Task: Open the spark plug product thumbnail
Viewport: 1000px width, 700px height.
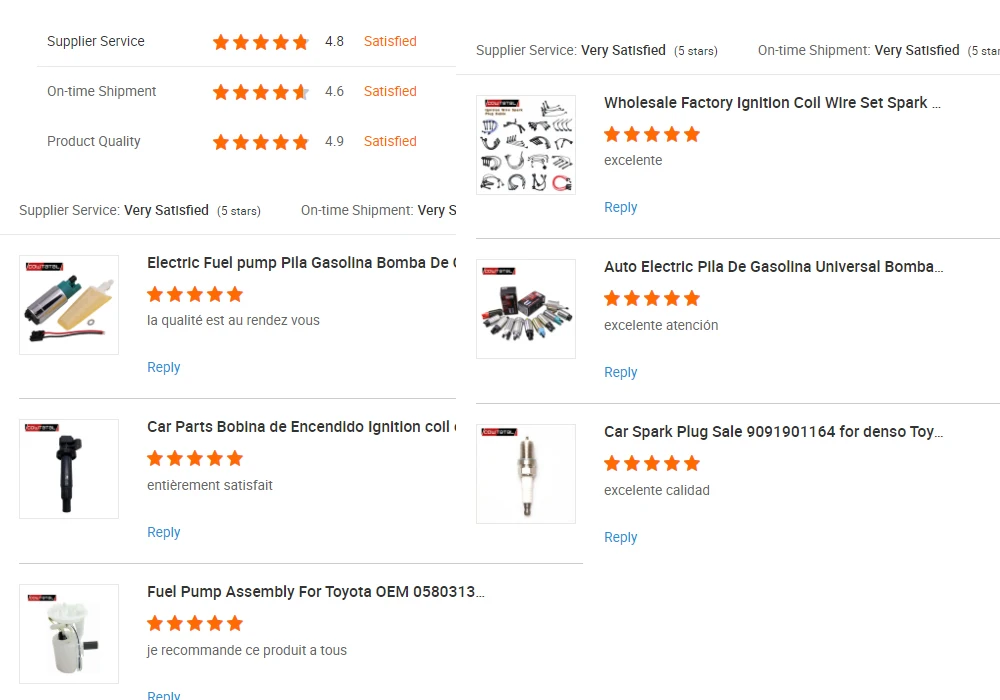Action: (x=526, y=474)
